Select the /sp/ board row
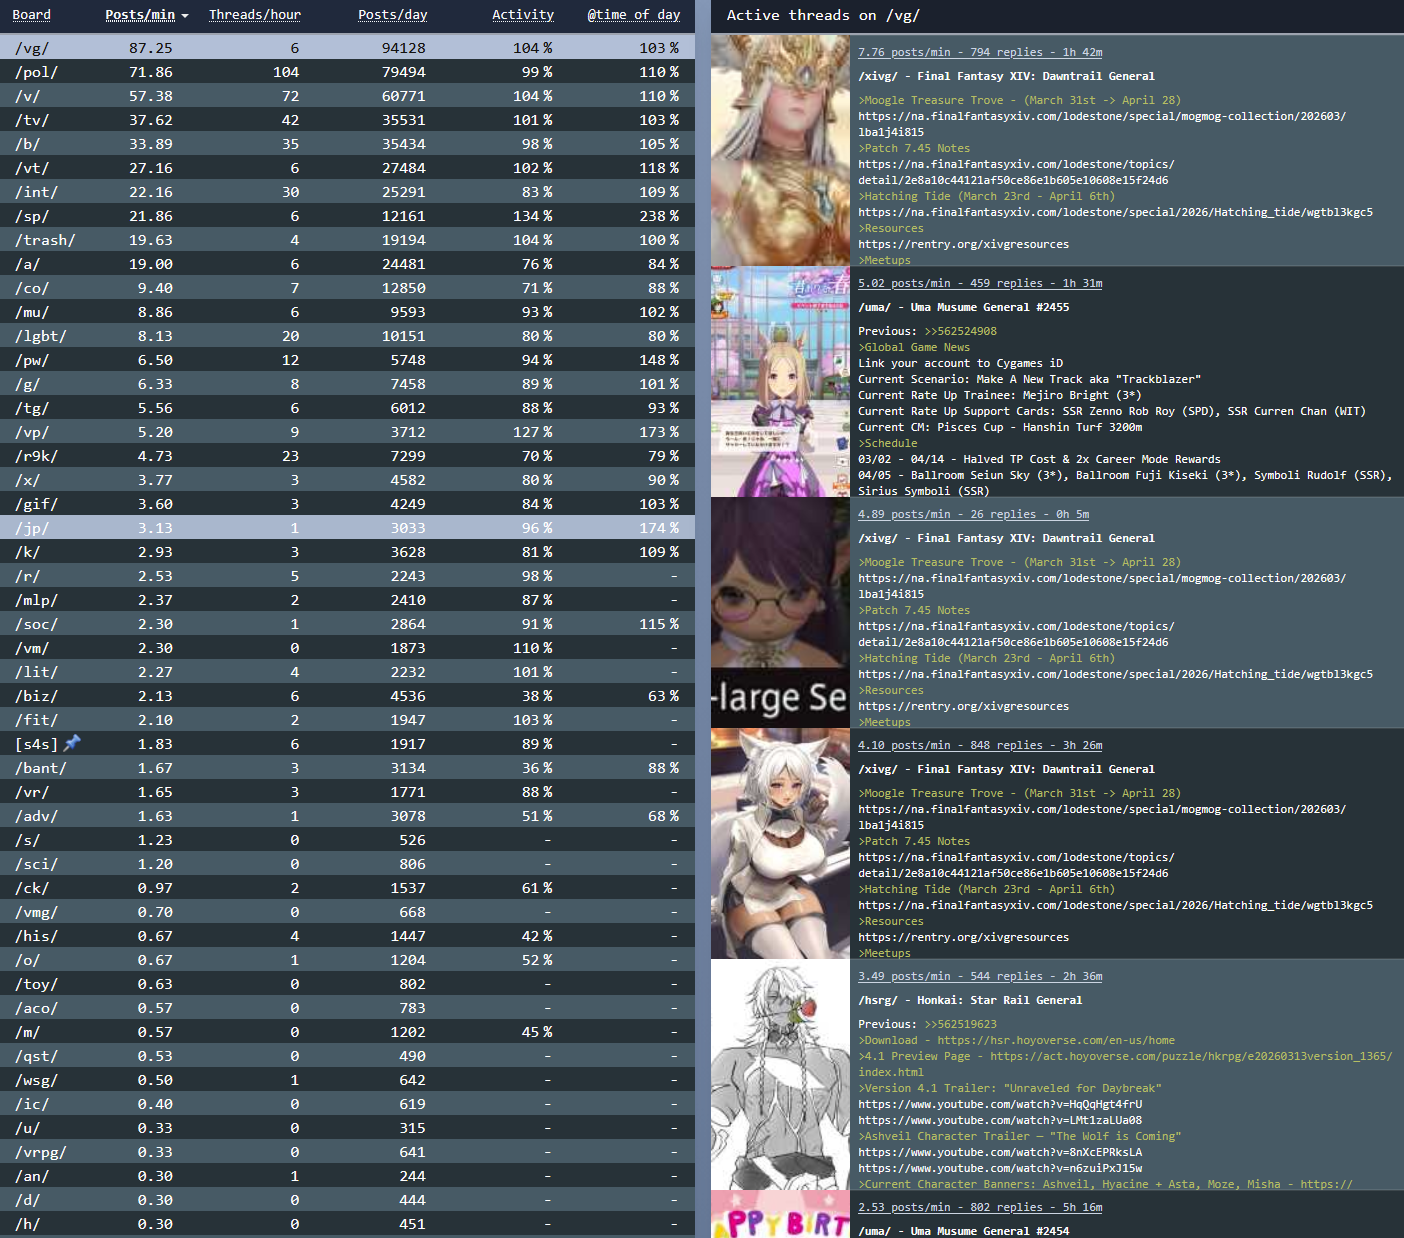This screenshot has width=1404, height=1238. tap(347, 216)
